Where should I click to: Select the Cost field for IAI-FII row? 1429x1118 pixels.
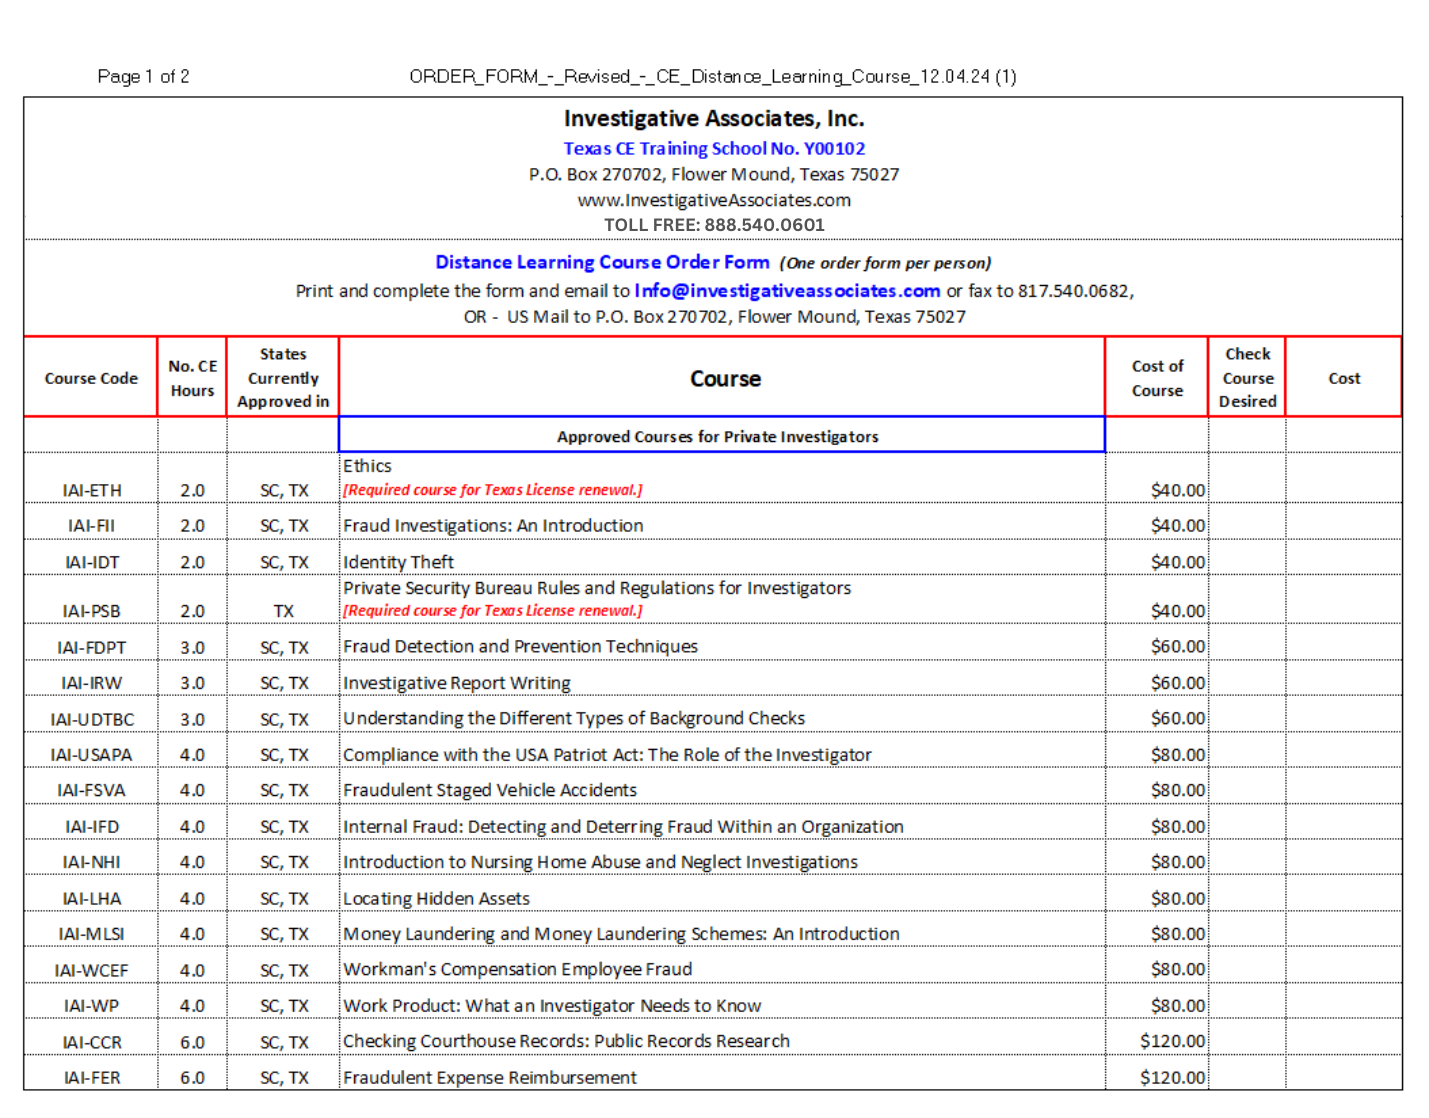coord(1344,521)
